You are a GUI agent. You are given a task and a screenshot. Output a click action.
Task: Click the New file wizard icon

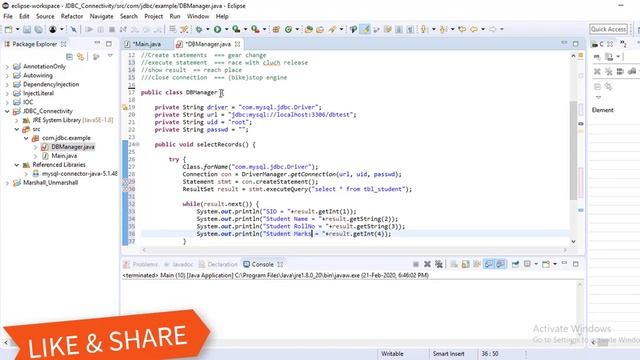[9, 29]
